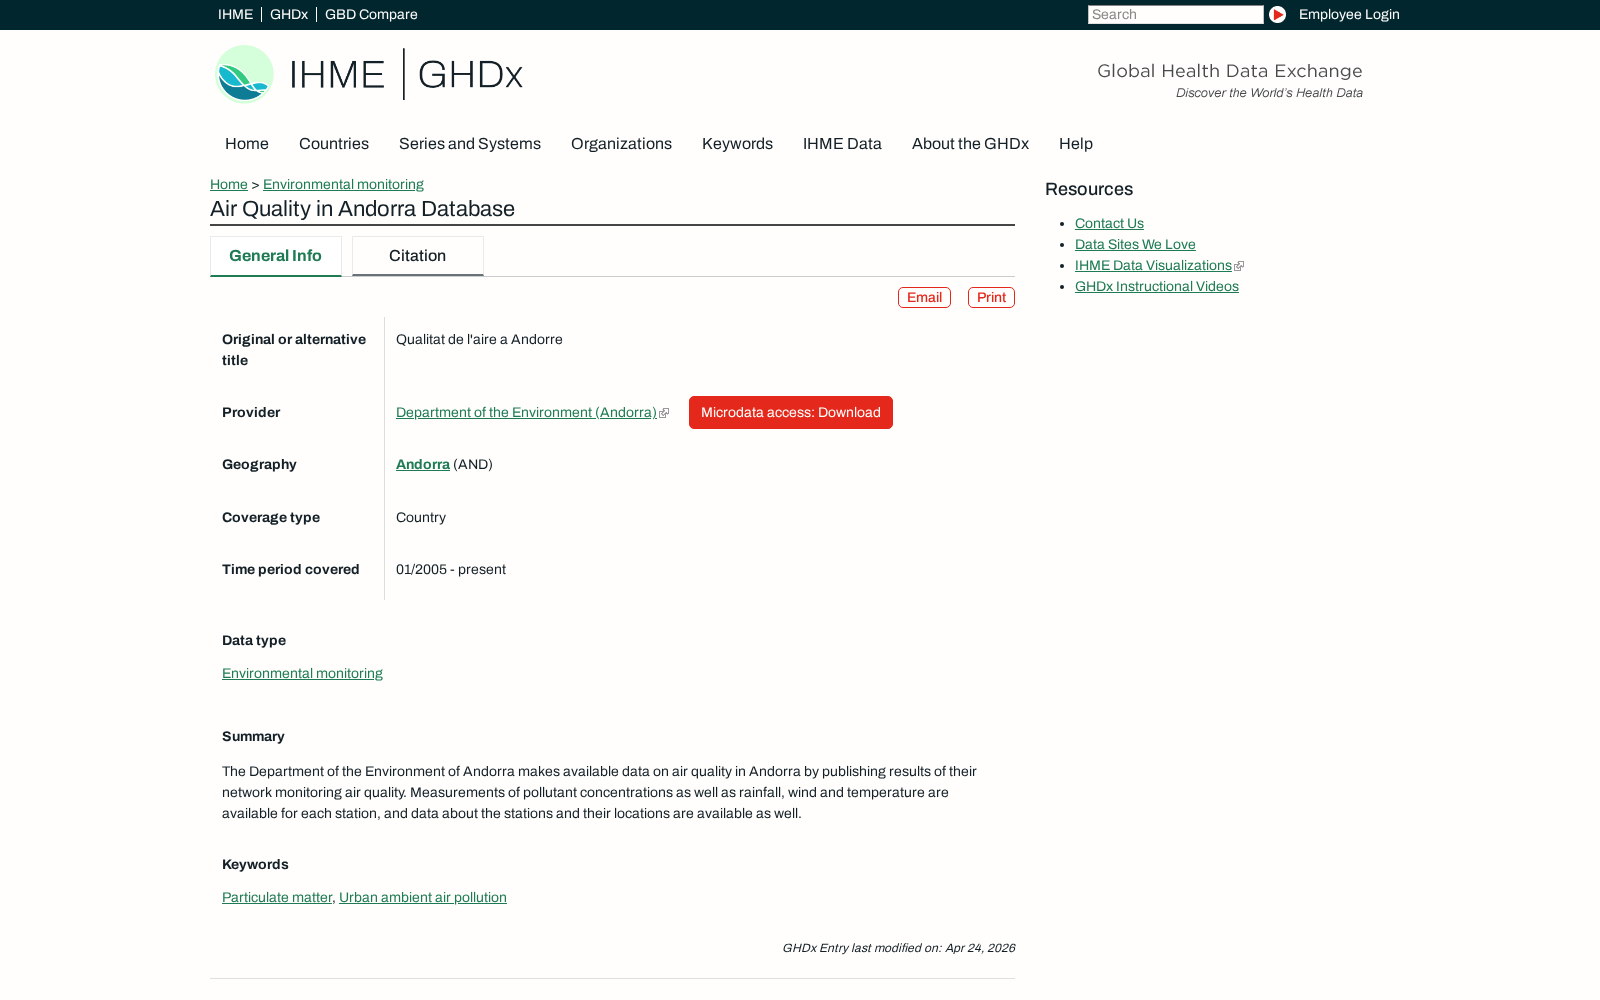Follow the Home breadcrumb link
1600x1000 pixels.
pos(229,185)
